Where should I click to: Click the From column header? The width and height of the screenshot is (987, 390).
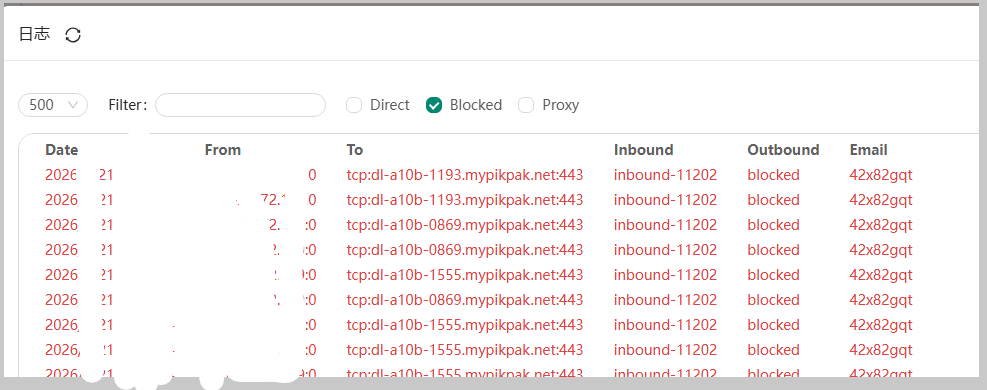[x=223, y=150]
